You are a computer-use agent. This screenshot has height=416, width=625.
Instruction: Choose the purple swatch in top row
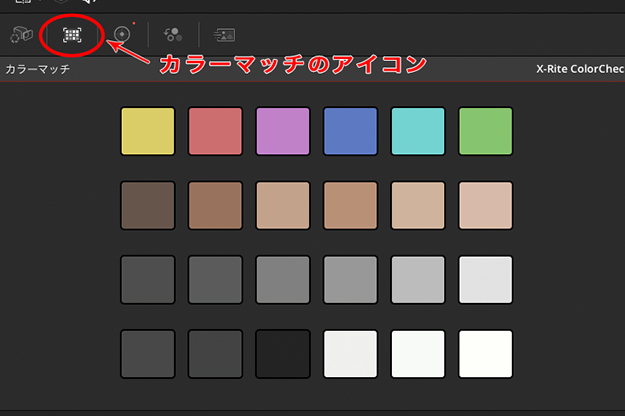283,131
